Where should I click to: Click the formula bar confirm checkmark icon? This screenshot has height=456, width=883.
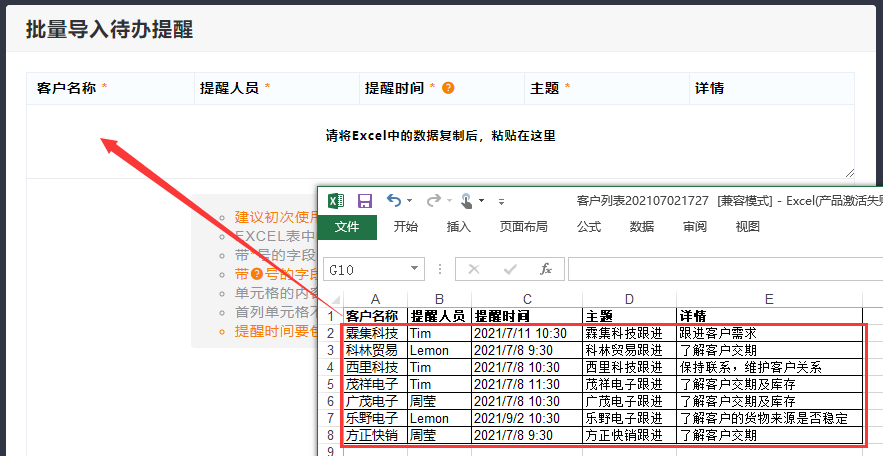pos(510,270)
